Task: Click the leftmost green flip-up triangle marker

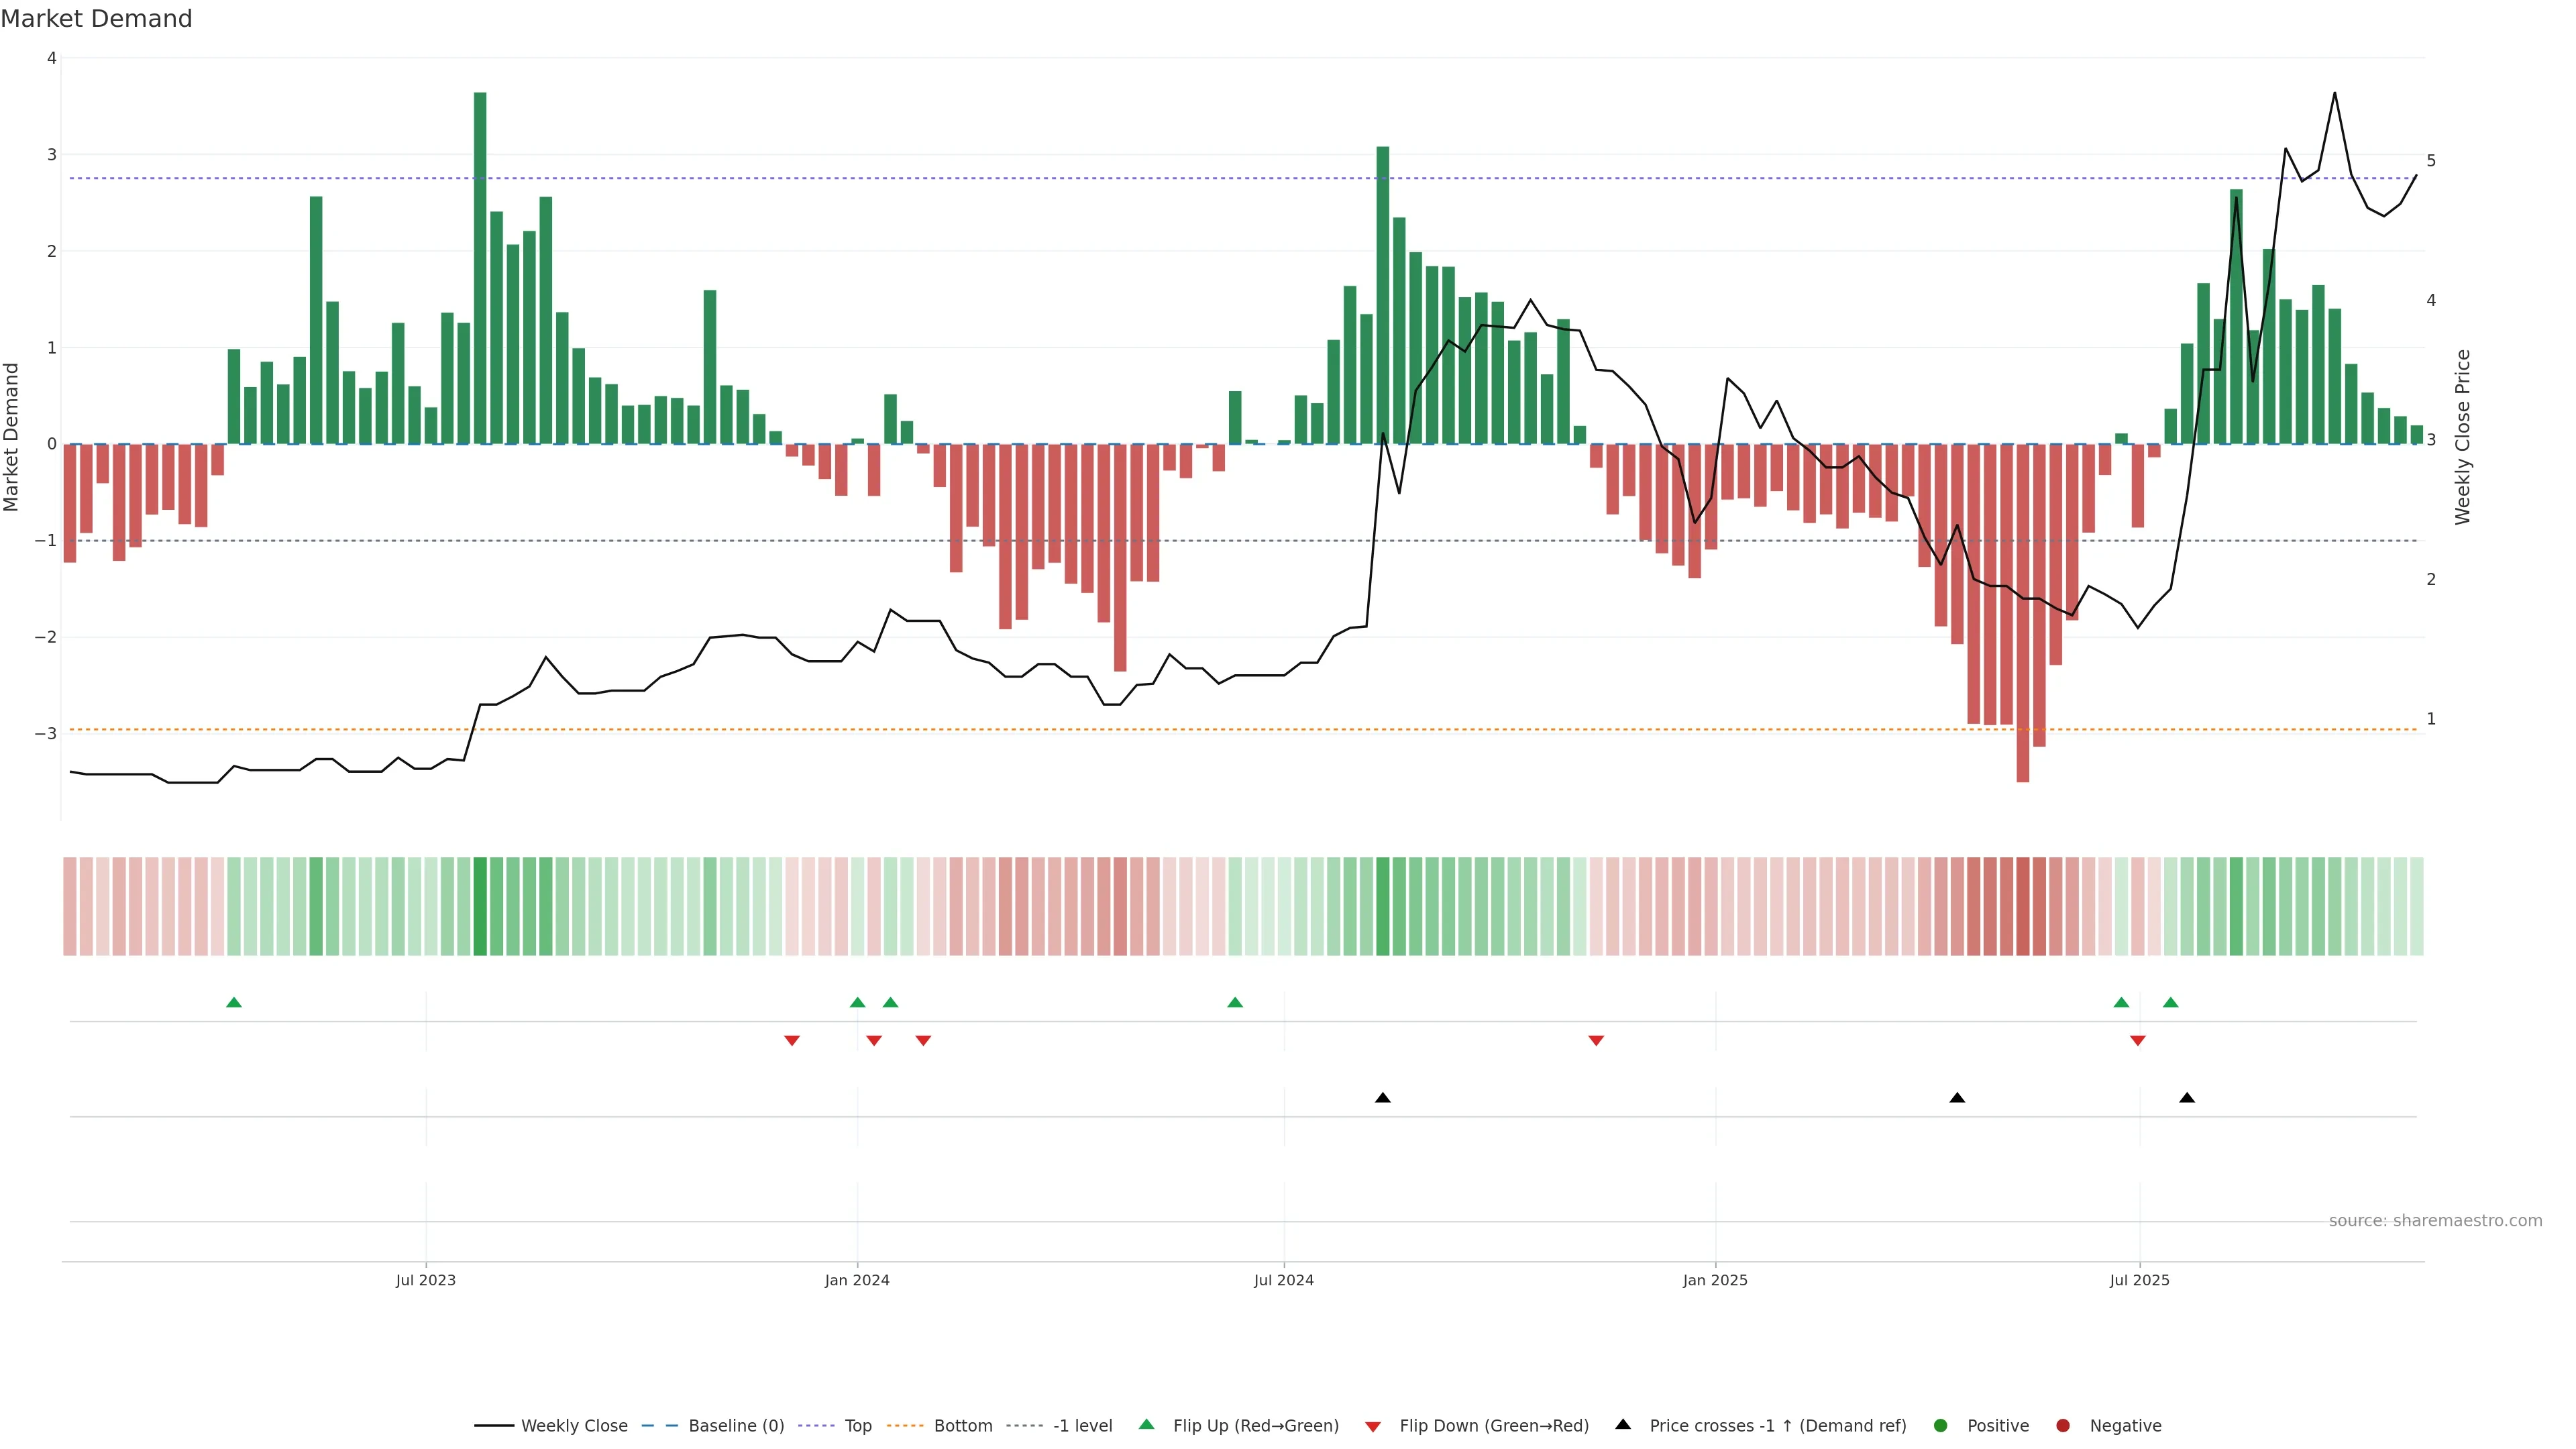Action: pos(234,1002)
